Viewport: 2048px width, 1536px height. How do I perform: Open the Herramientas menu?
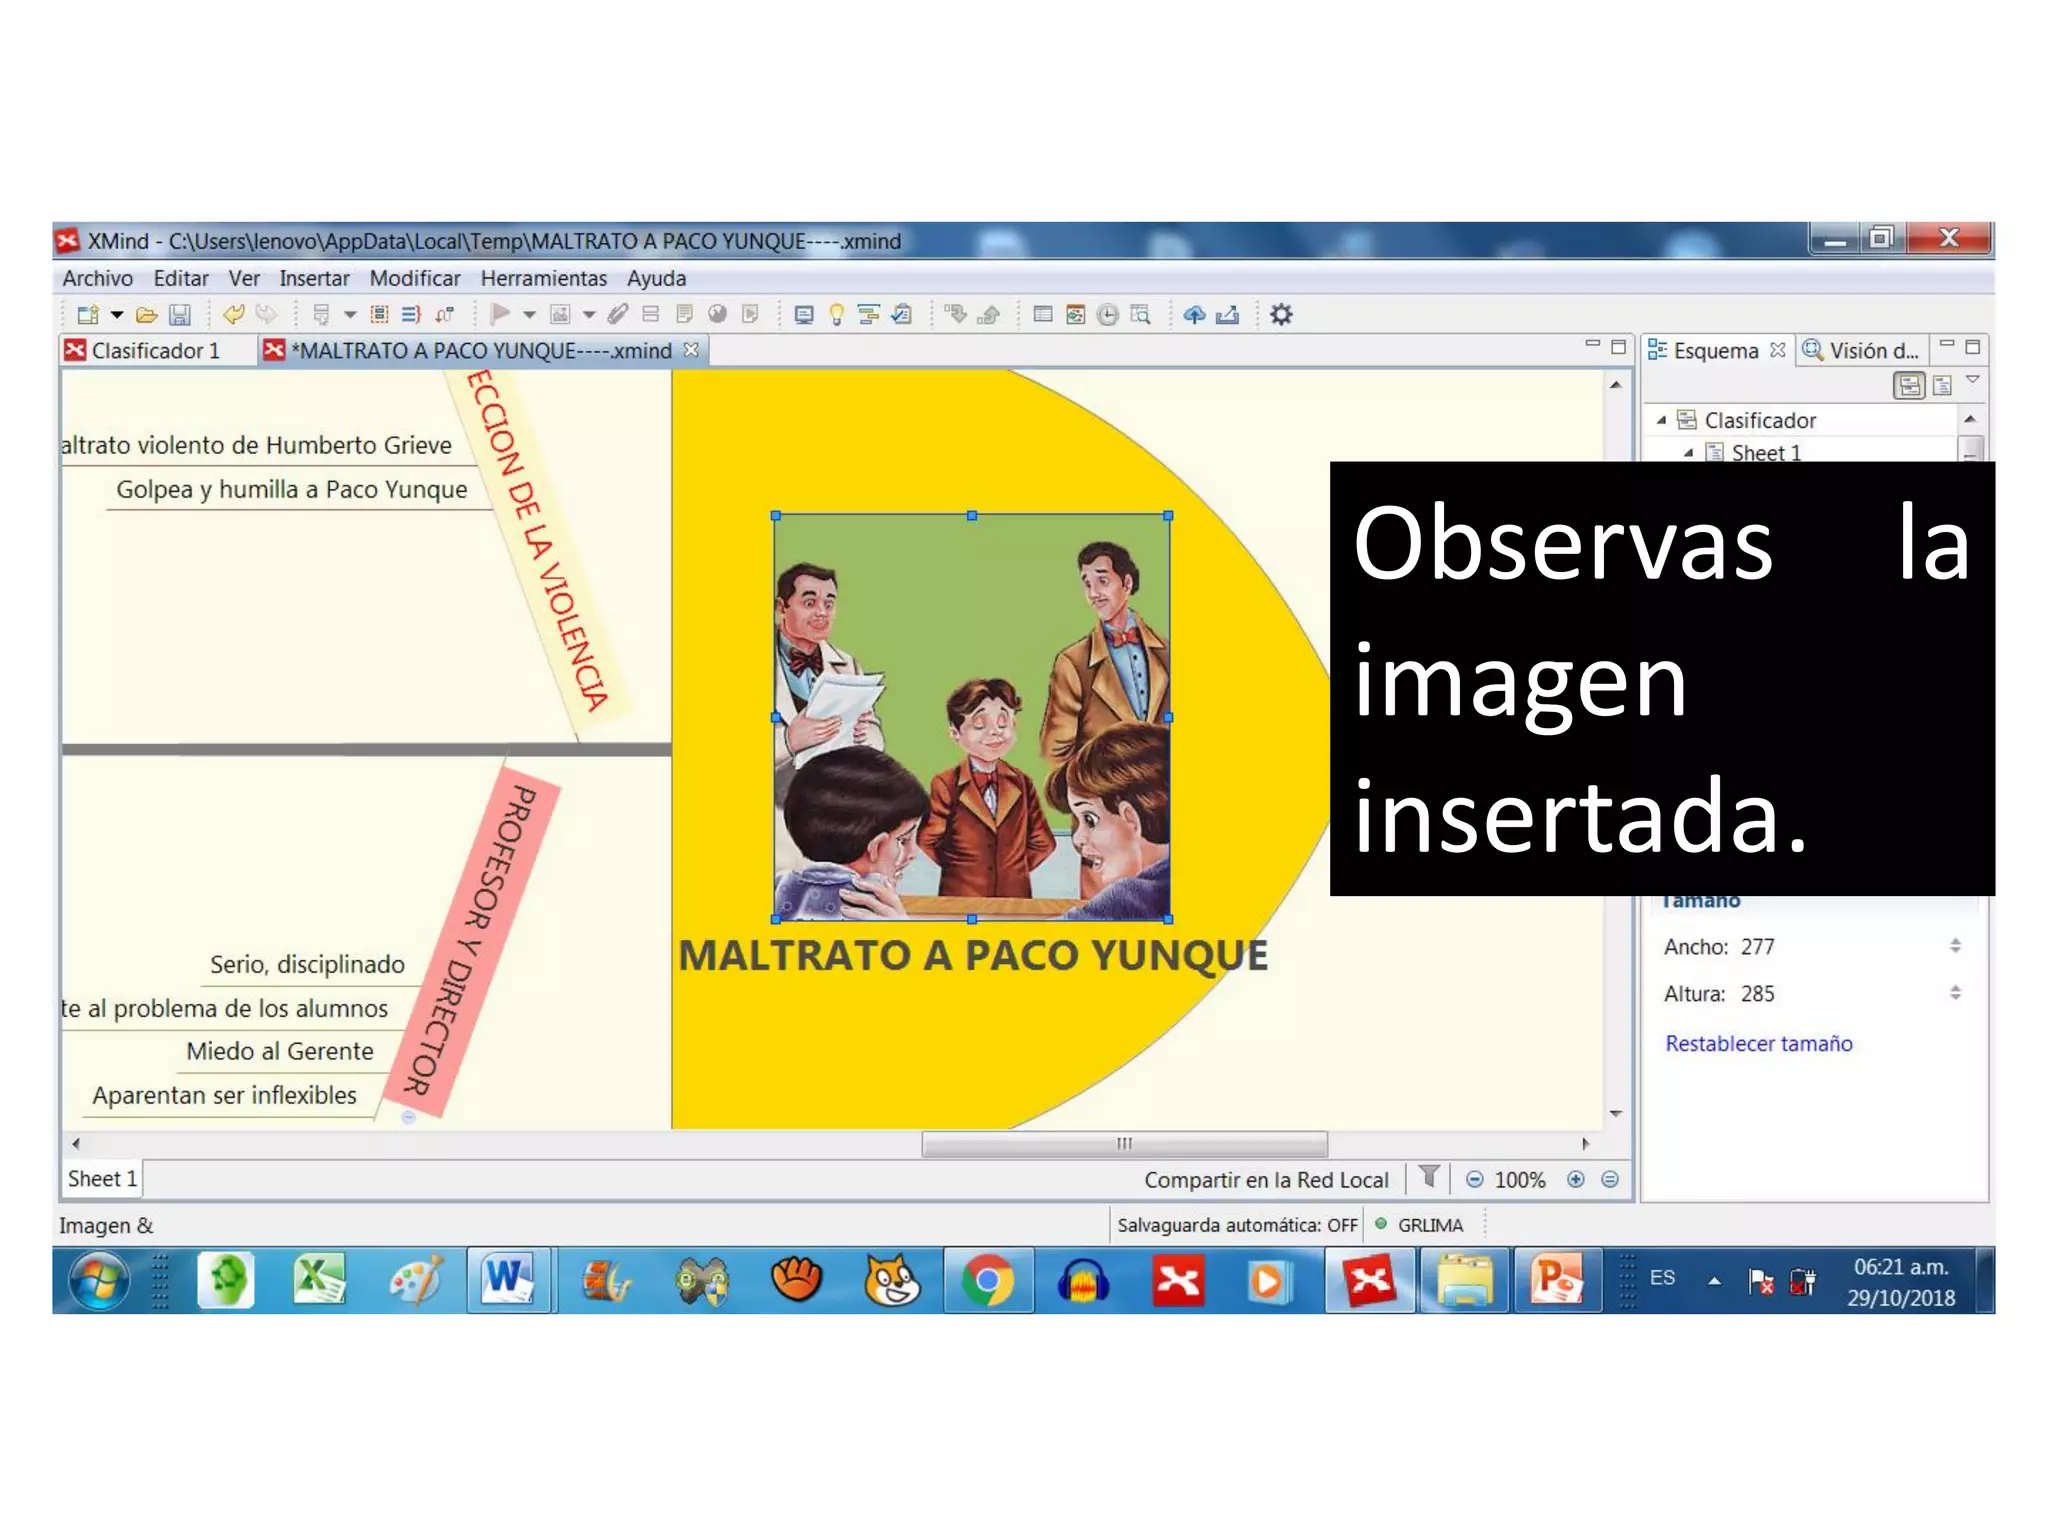point(544,278)
